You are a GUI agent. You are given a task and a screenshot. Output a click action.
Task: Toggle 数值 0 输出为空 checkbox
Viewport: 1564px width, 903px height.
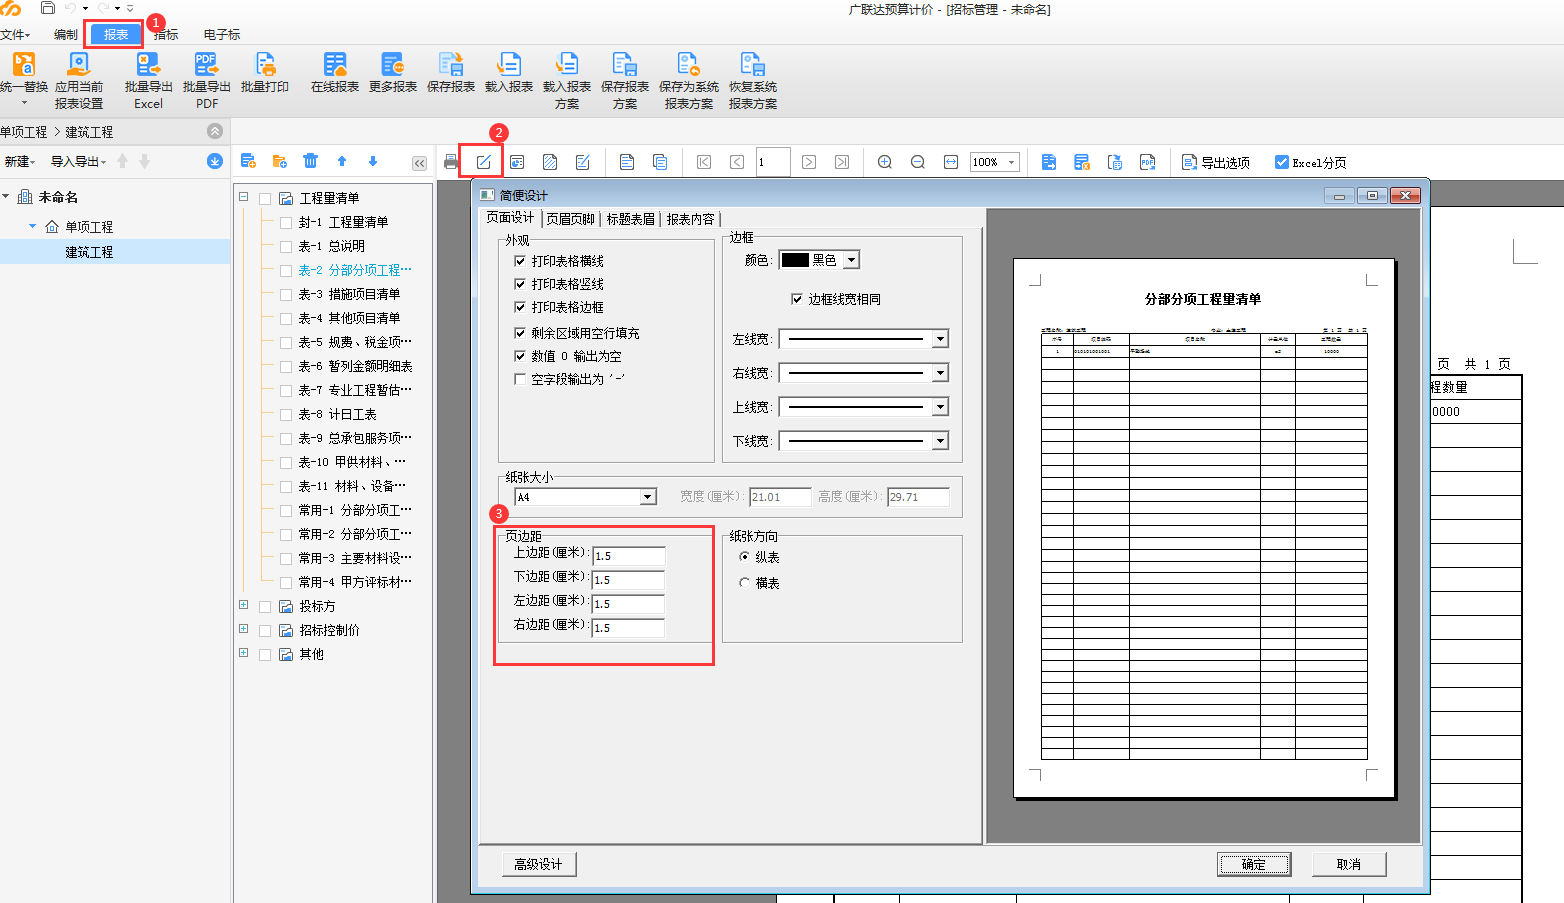click(x=520, y=356)
